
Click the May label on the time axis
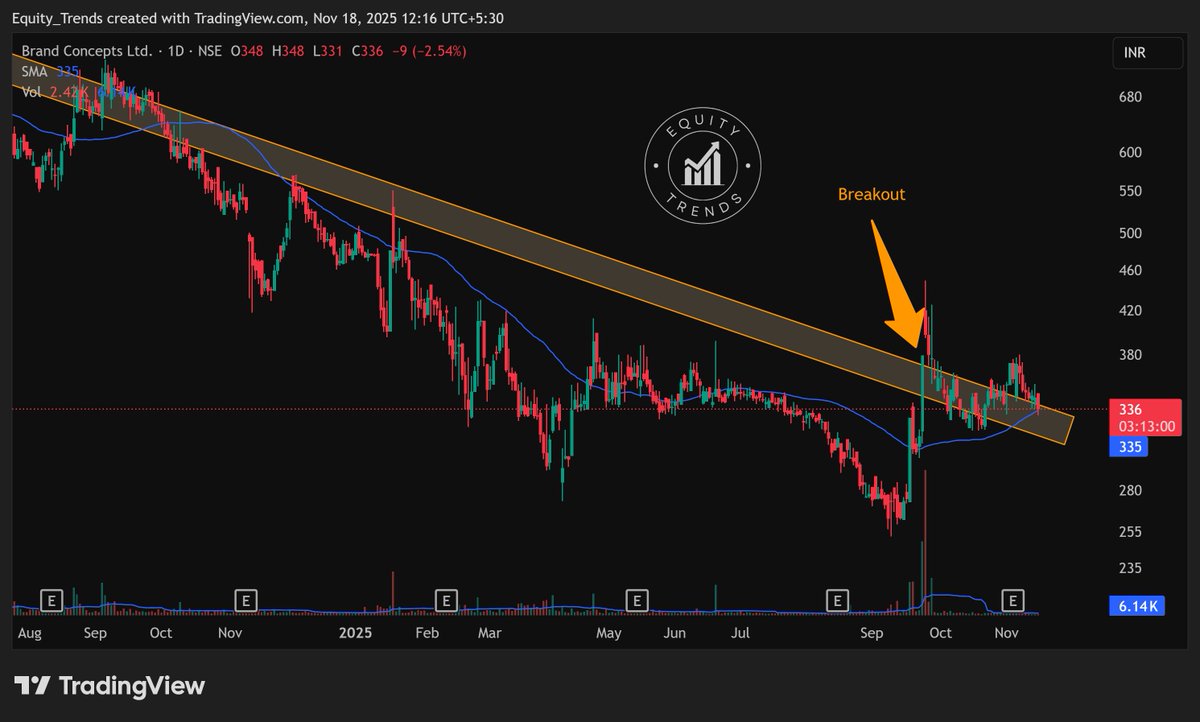point(608,633)
